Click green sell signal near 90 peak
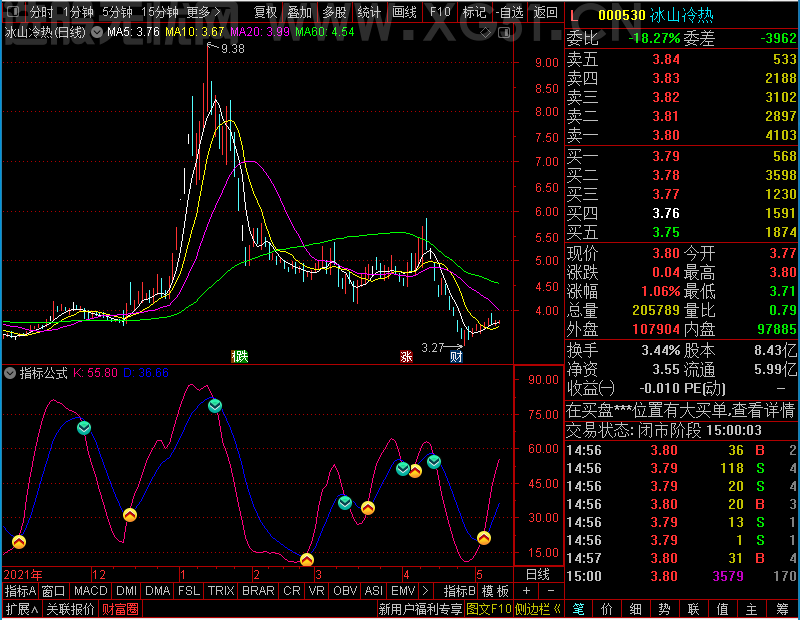The height and width of the screenshot is (620, 800). [215, 406]
